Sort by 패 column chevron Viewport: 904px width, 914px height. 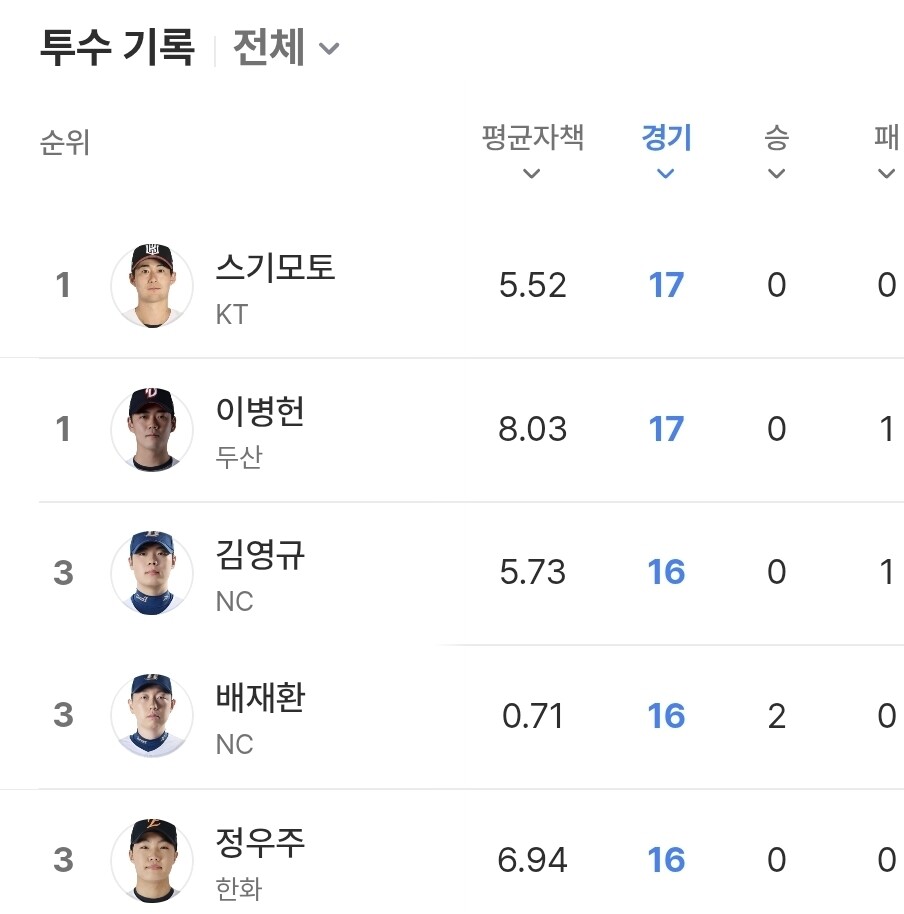click(x=887, y=174)
